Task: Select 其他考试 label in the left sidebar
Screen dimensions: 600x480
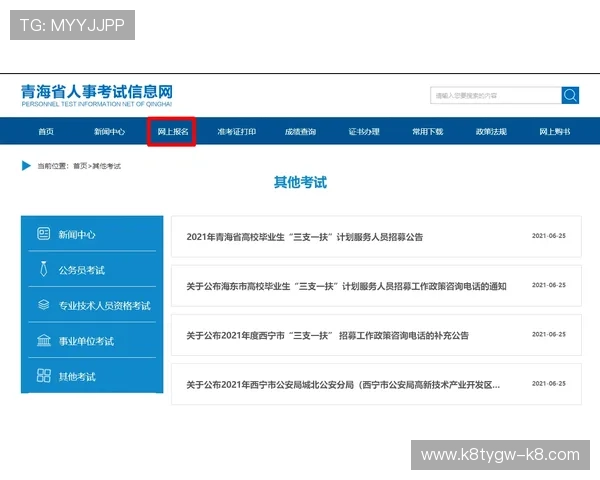Action: [77, 377]
